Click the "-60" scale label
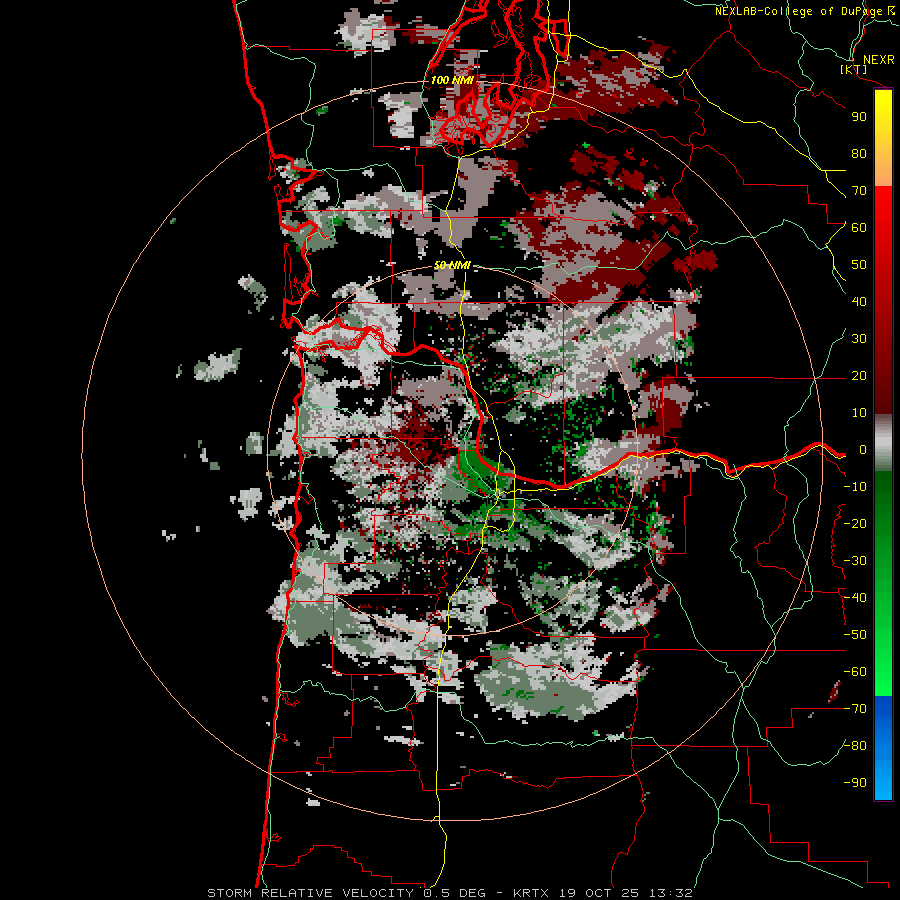 [x=855, y=672]
